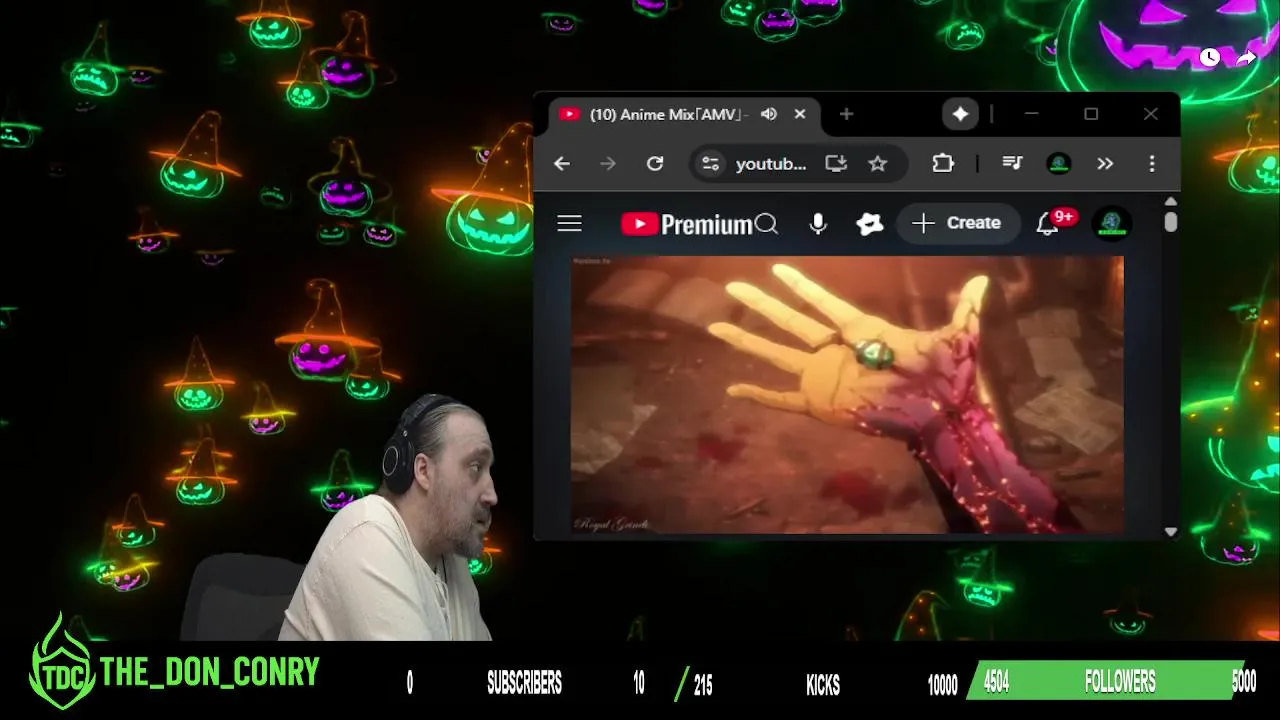Open the YouTube Ask/AI blob icon
Screen dimensions: 1280x720
[870, 223]
